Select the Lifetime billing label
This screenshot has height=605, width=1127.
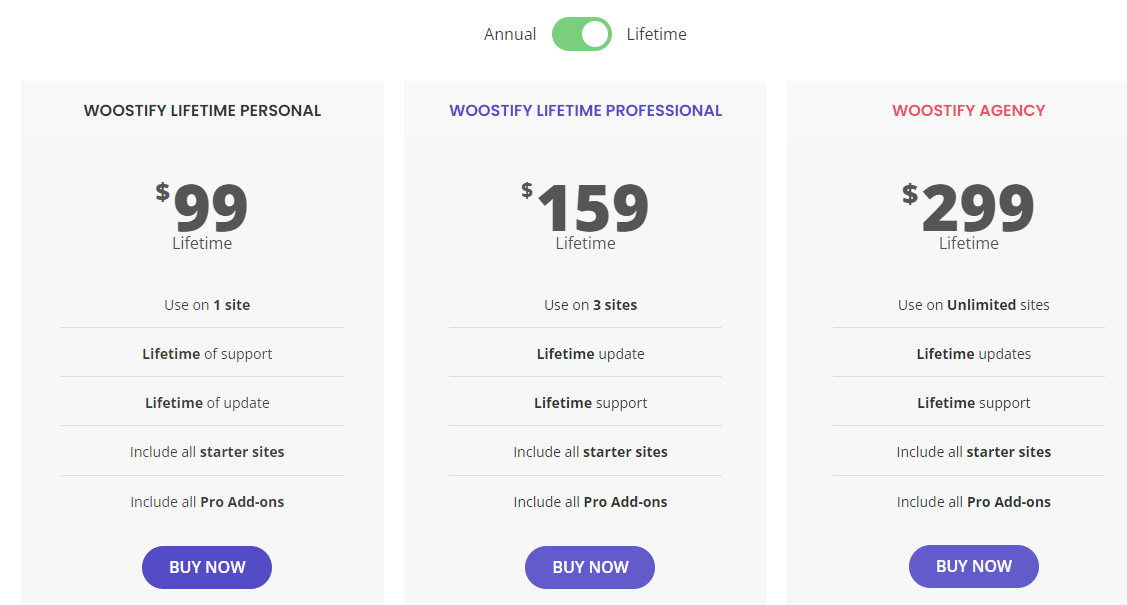click(x=656, y=34)
